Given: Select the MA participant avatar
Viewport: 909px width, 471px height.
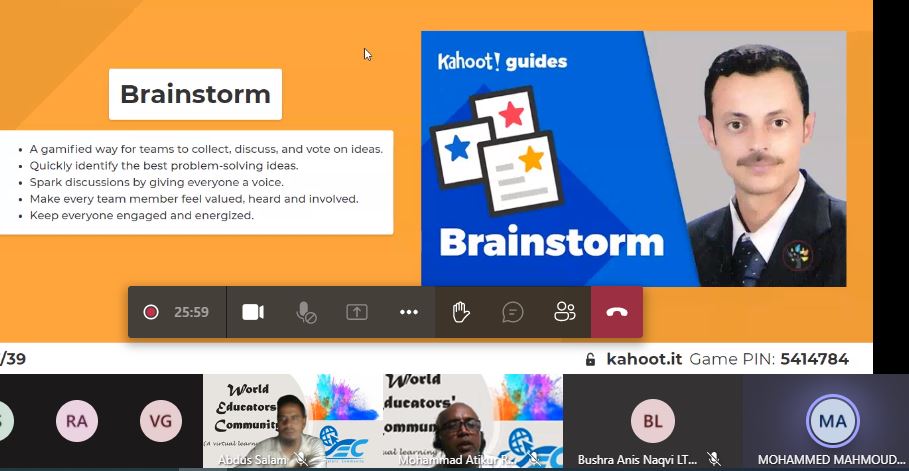Looking at the screenshot, I should click(832, 421).
